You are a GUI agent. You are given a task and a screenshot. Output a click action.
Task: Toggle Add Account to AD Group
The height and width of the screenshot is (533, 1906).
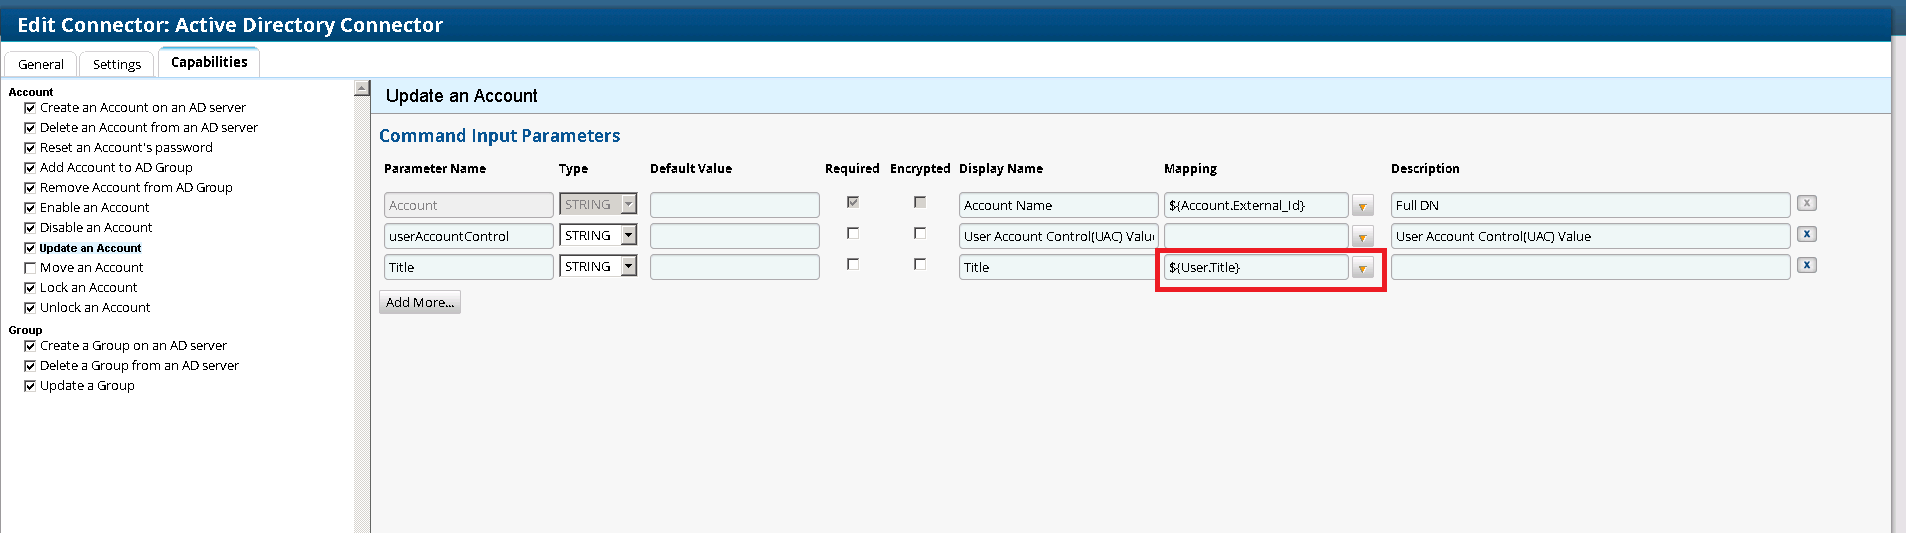point(30,168)
